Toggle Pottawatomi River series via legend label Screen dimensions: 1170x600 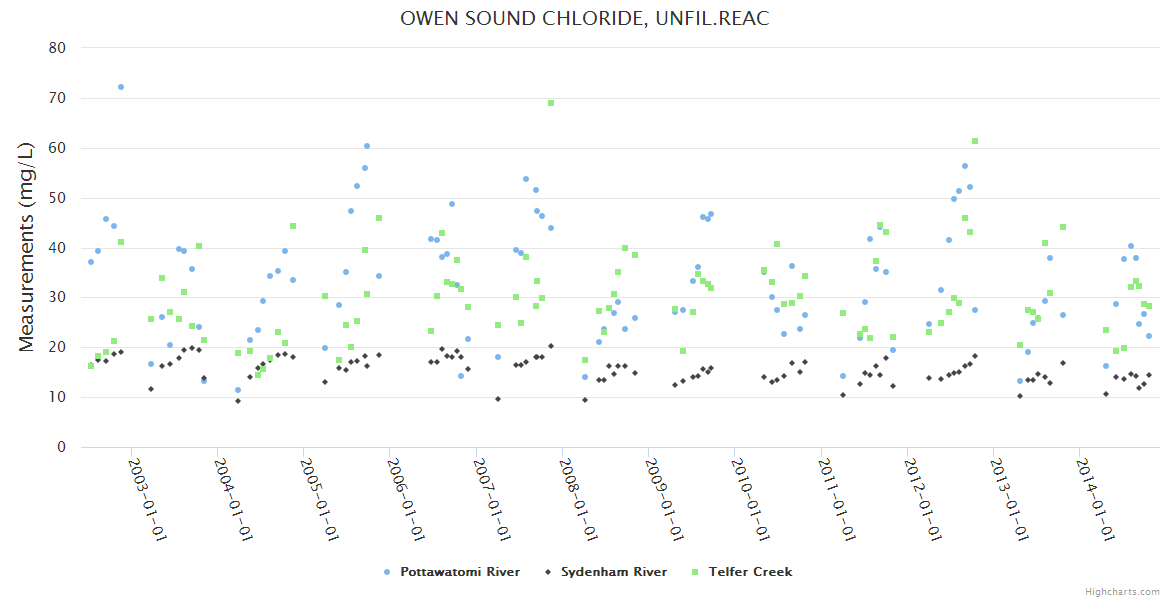(x=459, y=572)
